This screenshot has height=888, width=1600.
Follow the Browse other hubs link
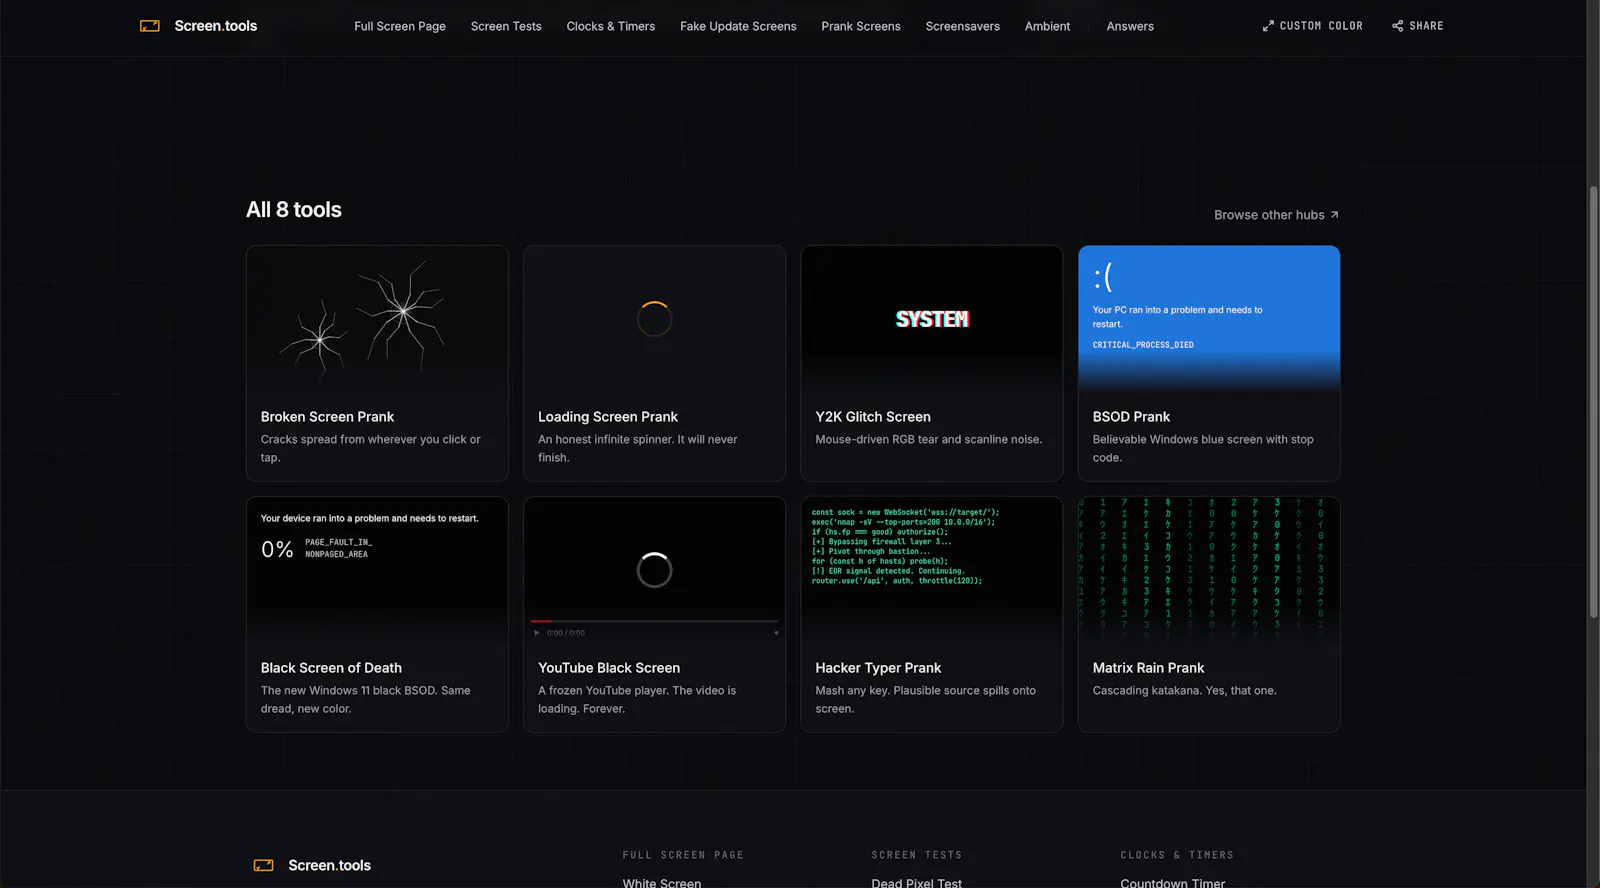[x=1276, y=215]
